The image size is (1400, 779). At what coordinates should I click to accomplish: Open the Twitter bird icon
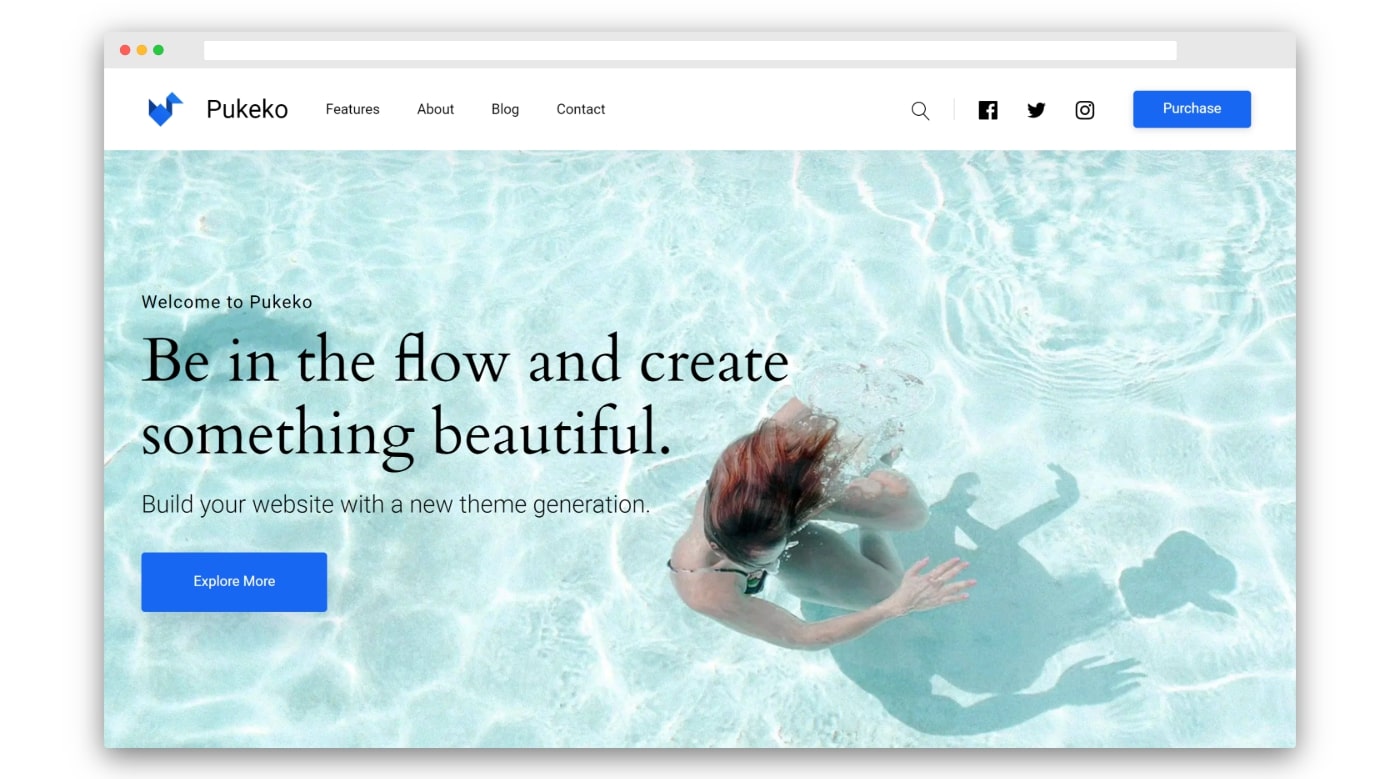tap(1036, 110)
